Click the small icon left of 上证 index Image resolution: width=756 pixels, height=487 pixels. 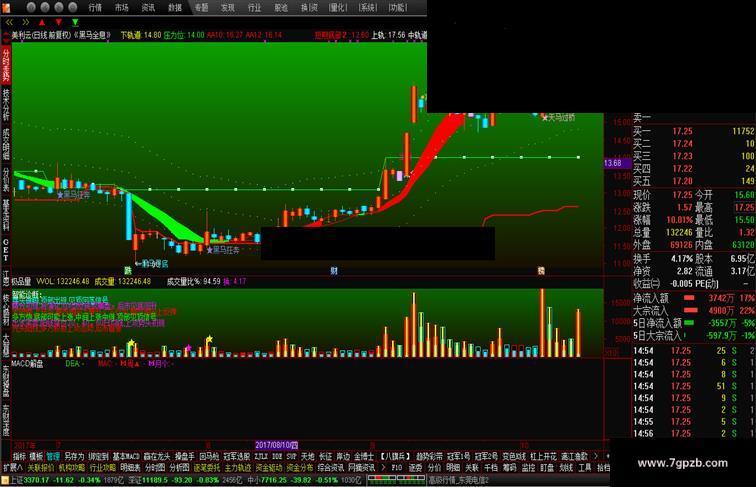point(5,480)
